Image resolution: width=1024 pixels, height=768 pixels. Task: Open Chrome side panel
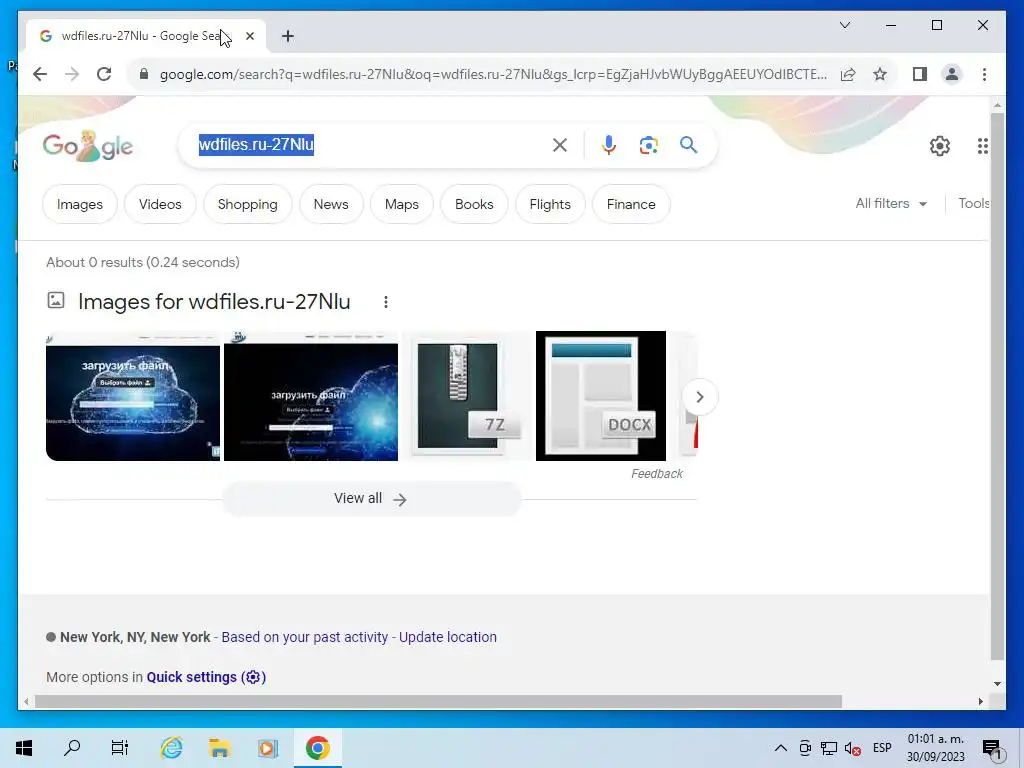[920, 74]
